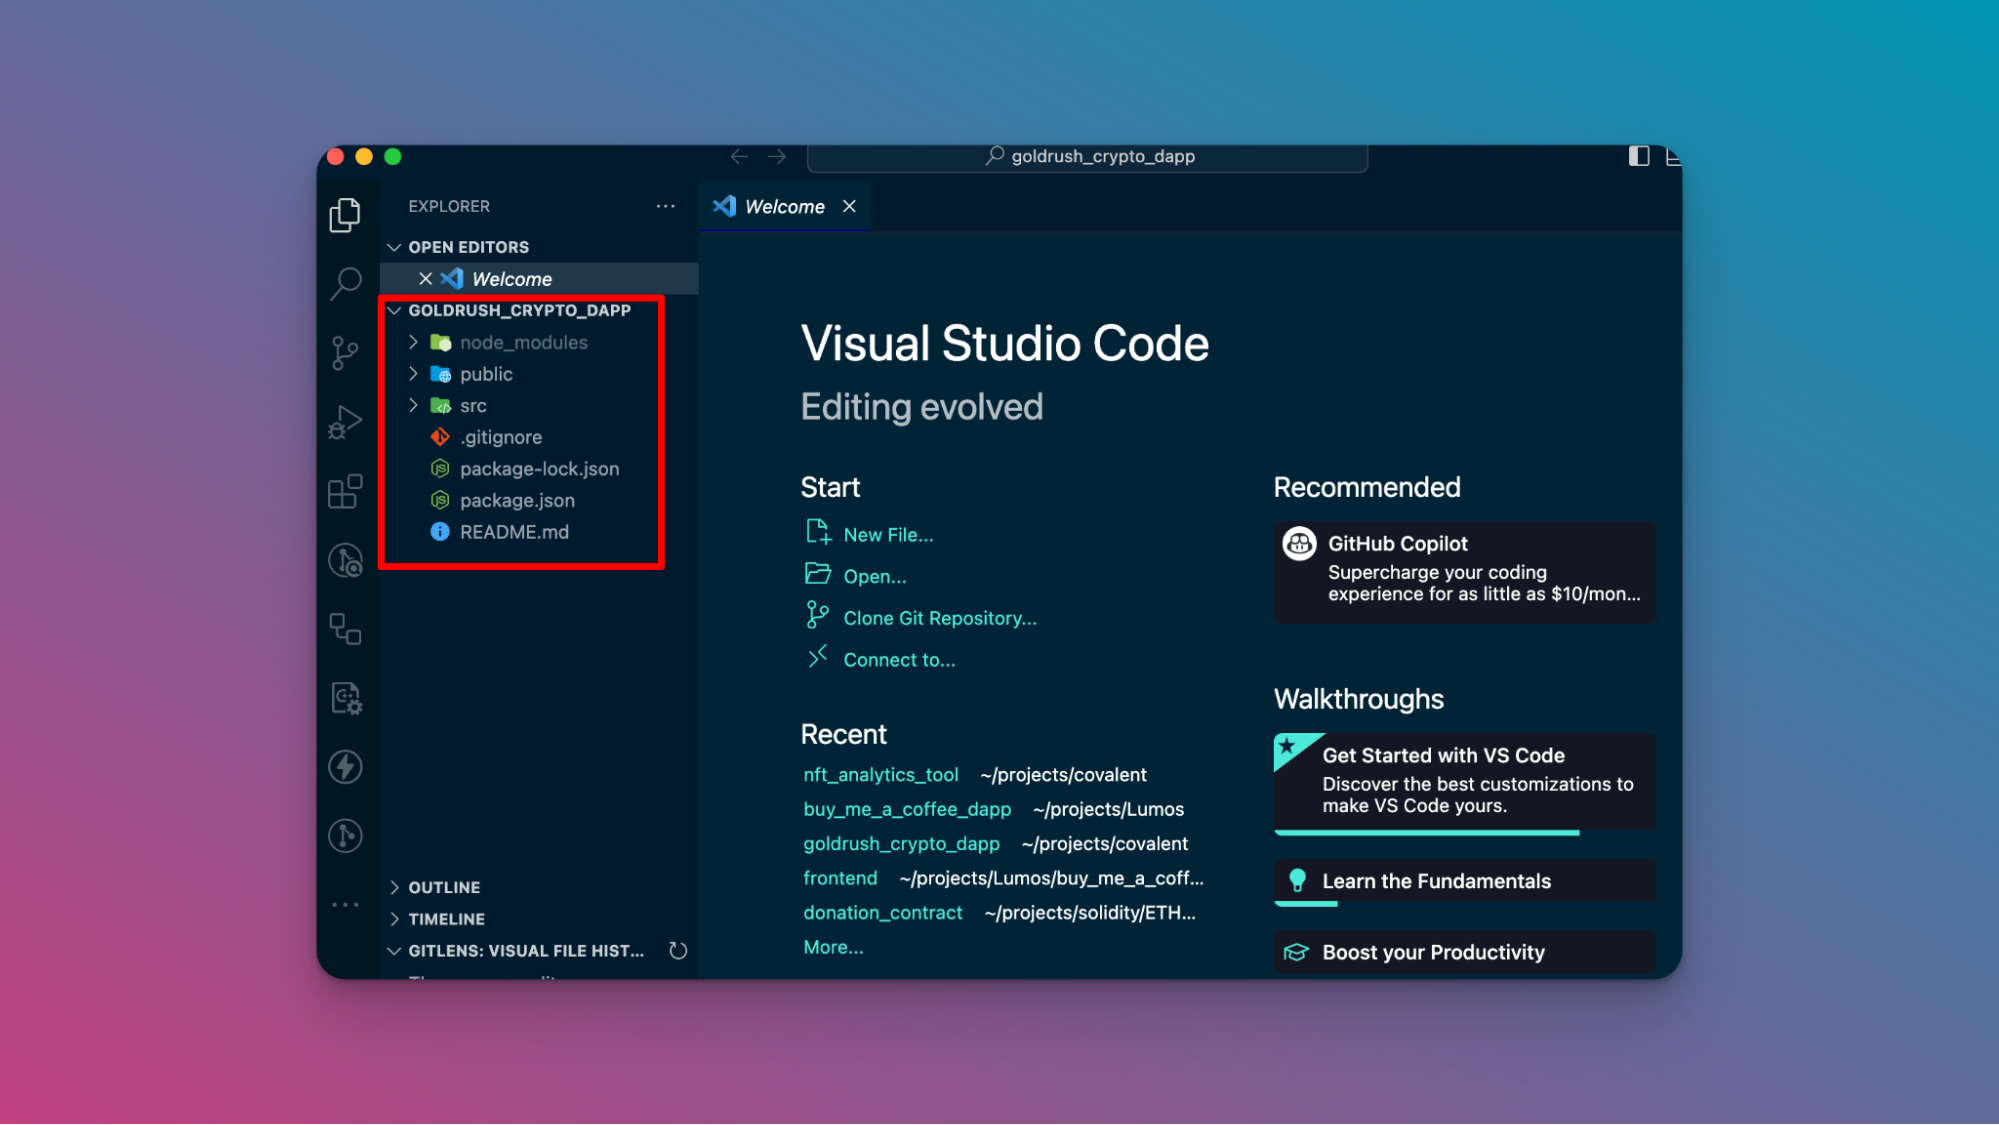Screen dimensions: 1999x1125
Task: Open recent project buy_me_a_coffee_dapp
Action: (x=907, y=809)
